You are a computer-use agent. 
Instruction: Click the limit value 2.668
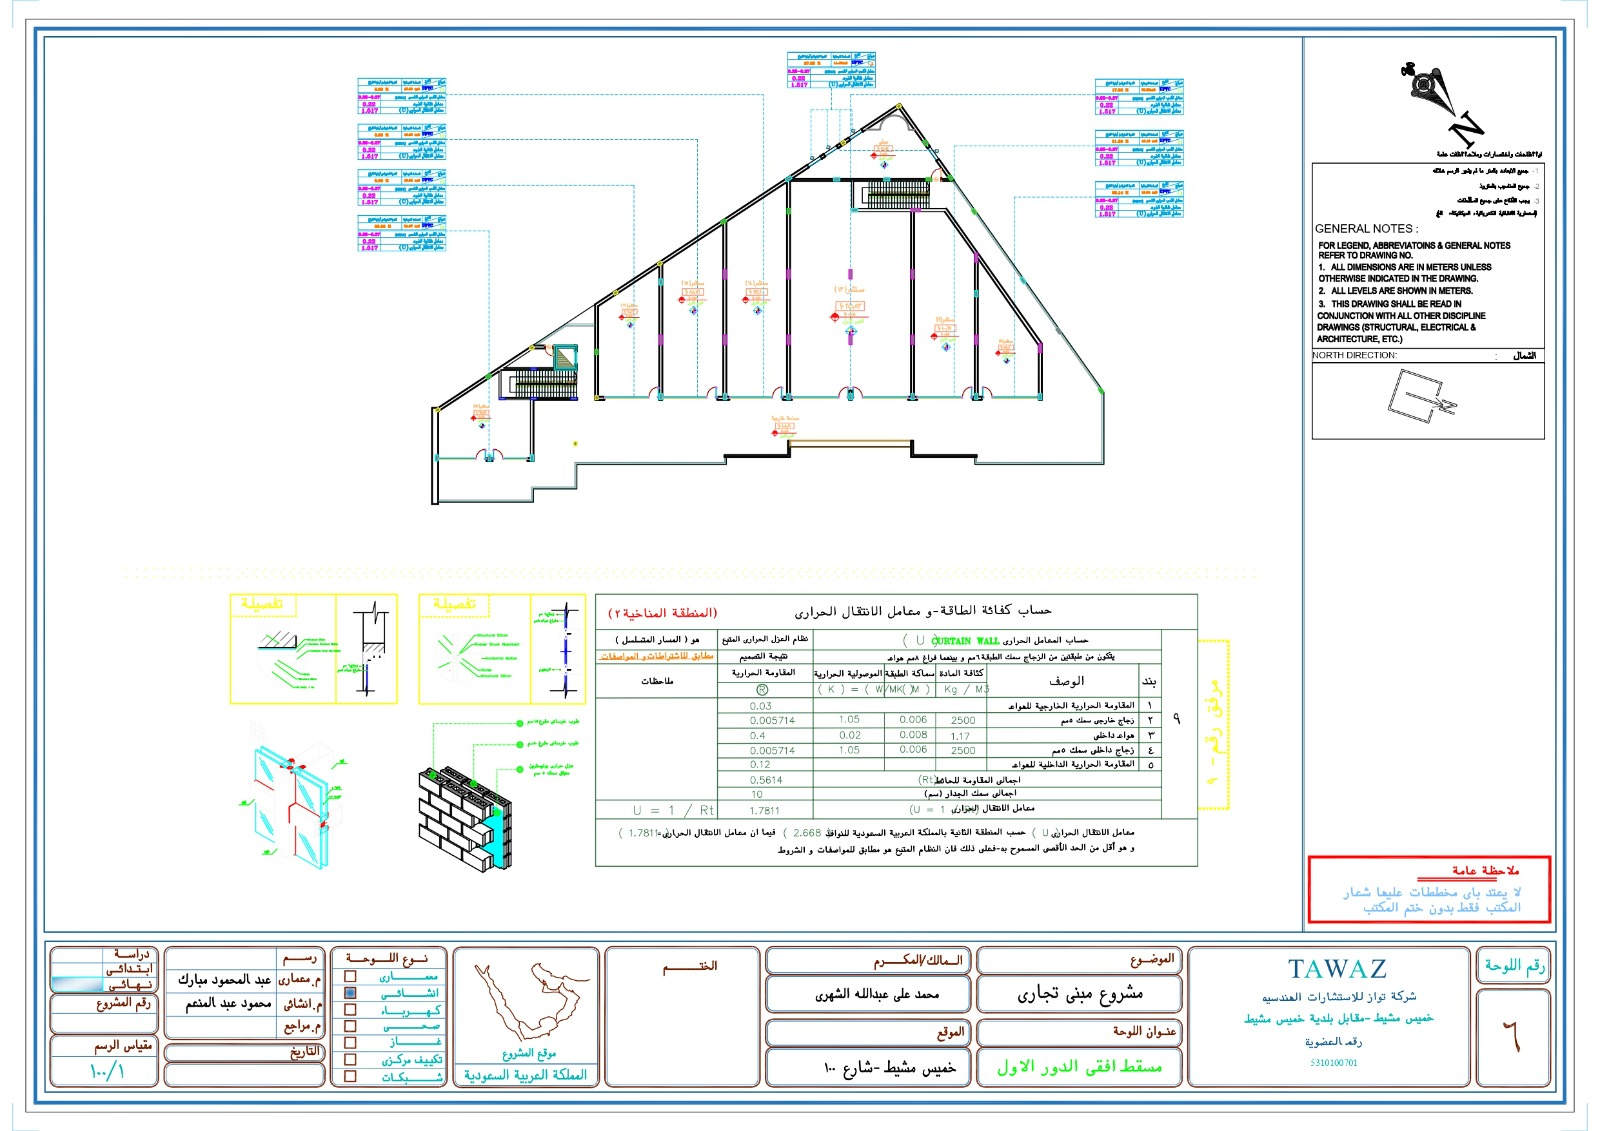(x=807, y=832)
